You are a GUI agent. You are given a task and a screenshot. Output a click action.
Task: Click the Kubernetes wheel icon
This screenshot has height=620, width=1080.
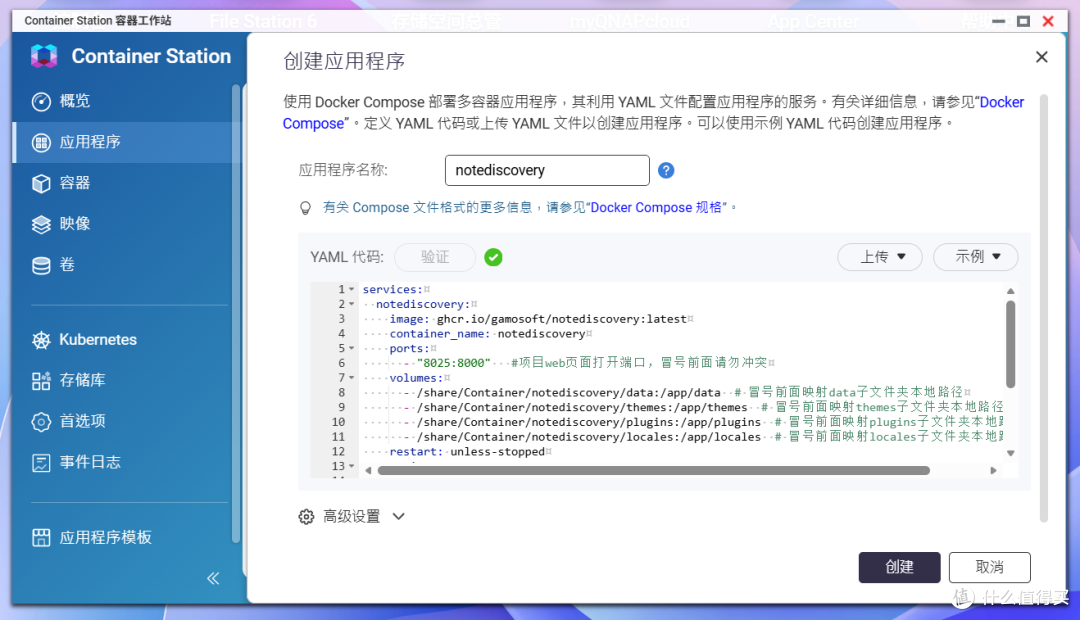pos(41,340)
